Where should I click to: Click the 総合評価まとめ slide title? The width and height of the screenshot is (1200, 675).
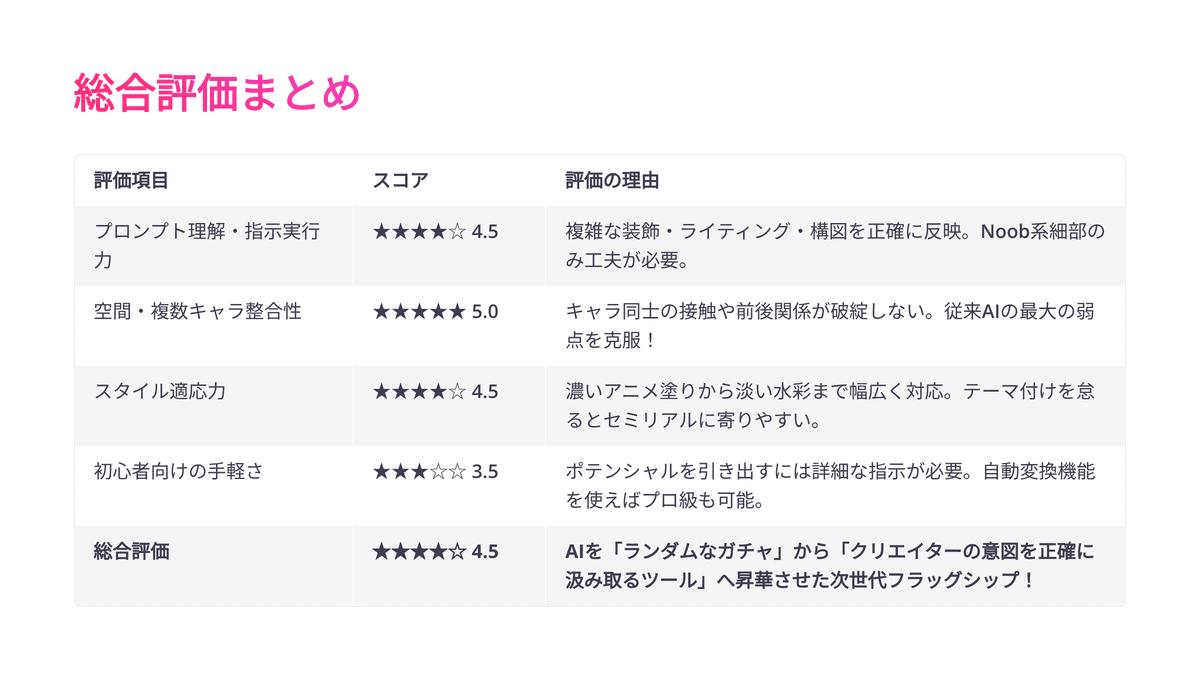tap(217, 95)
